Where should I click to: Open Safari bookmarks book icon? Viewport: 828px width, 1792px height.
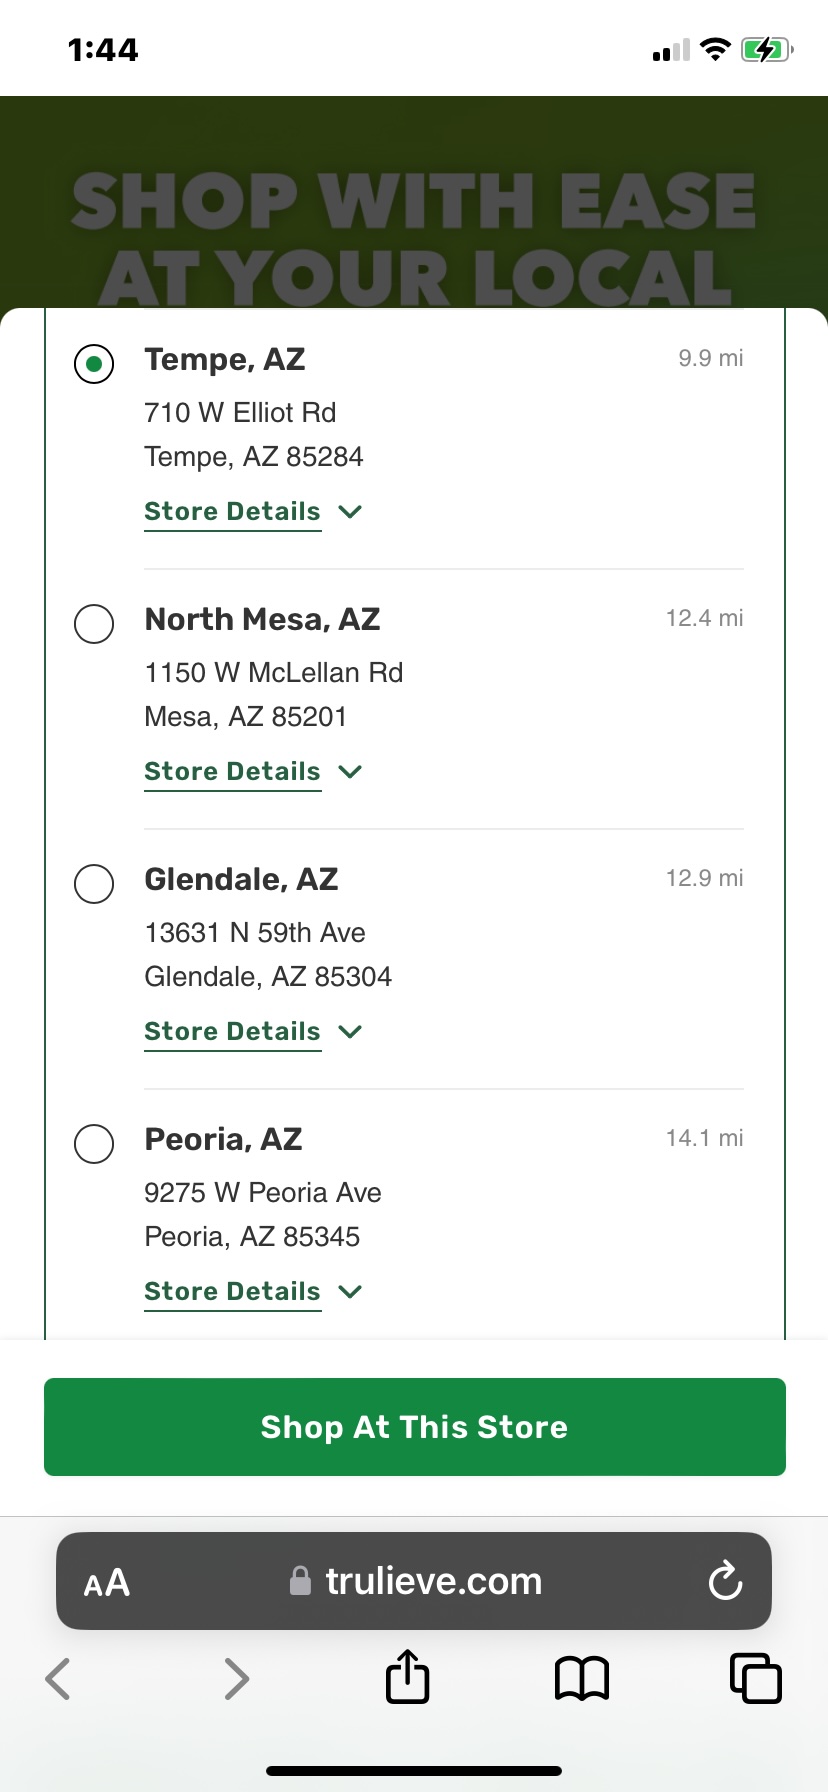pyautogui.click(x=582, y=1678)
